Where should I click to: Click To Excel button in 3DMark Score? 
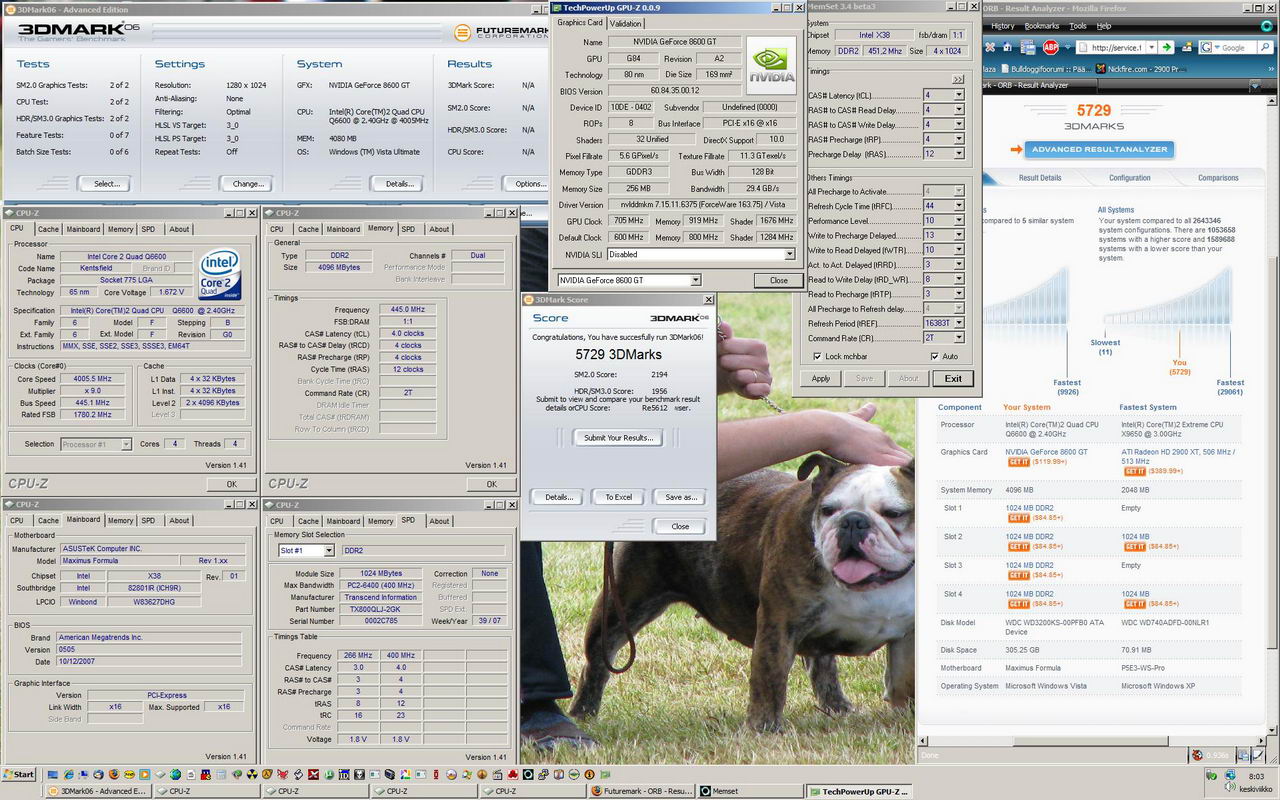coord(618,497)
